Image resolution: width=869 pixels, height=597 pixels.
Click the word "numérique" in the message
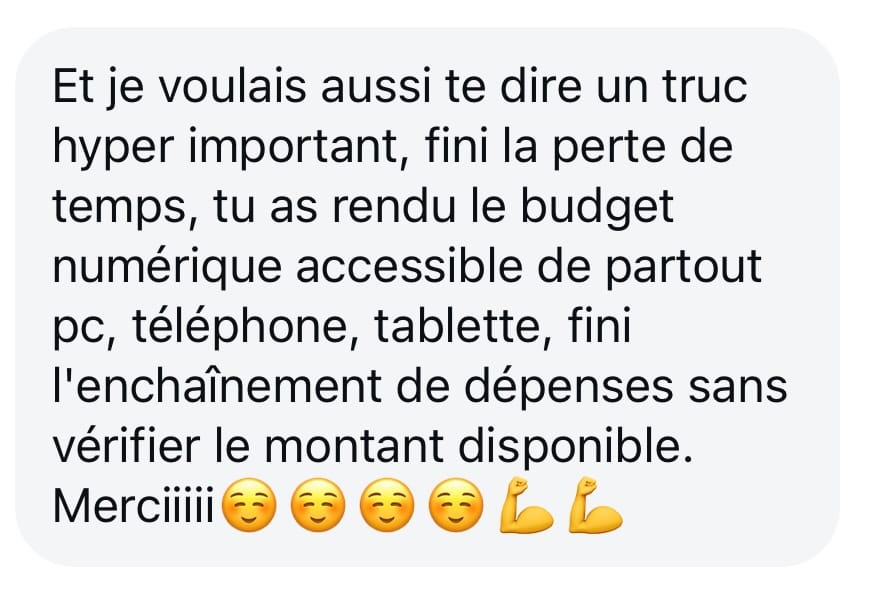point(167,269)
